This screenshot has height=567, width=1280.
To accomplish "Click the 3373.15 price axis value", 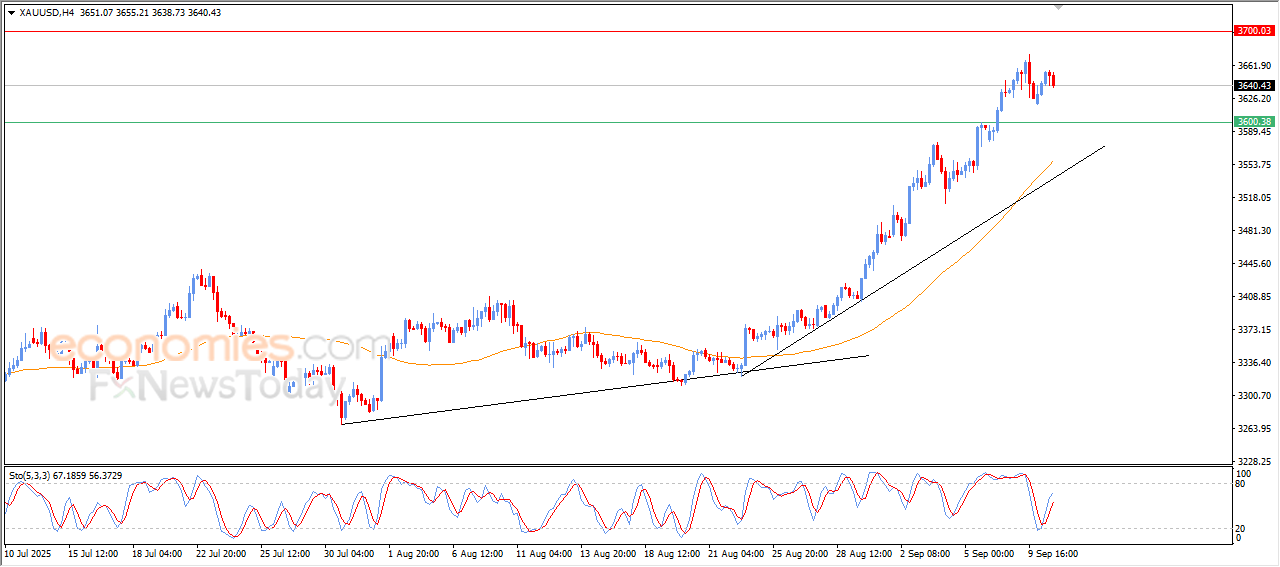I will (1254, 330).
